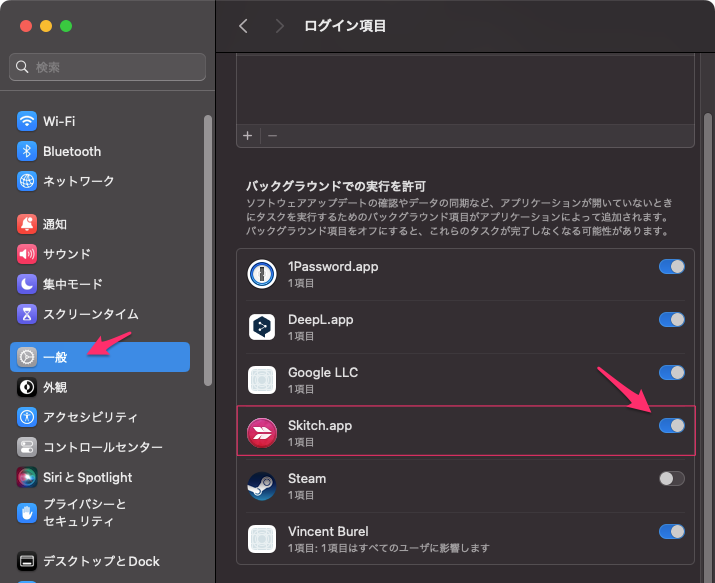This screenshot has height=583, width=715.
Task: Select 一般 in the sidebar
Action: tap(99, 357)
